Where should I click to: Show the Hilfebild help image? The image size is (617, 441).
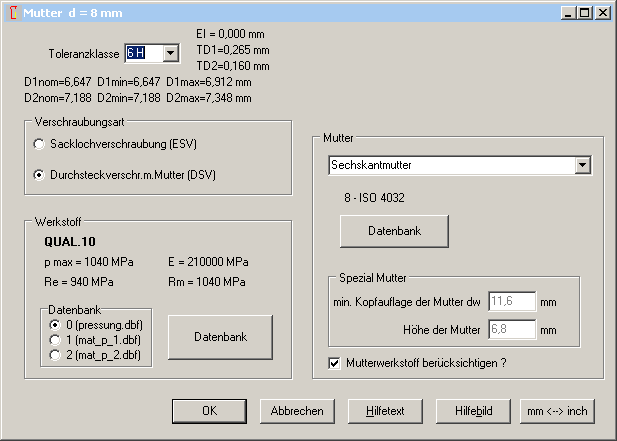pyautogui.click(x=473, y=411)
